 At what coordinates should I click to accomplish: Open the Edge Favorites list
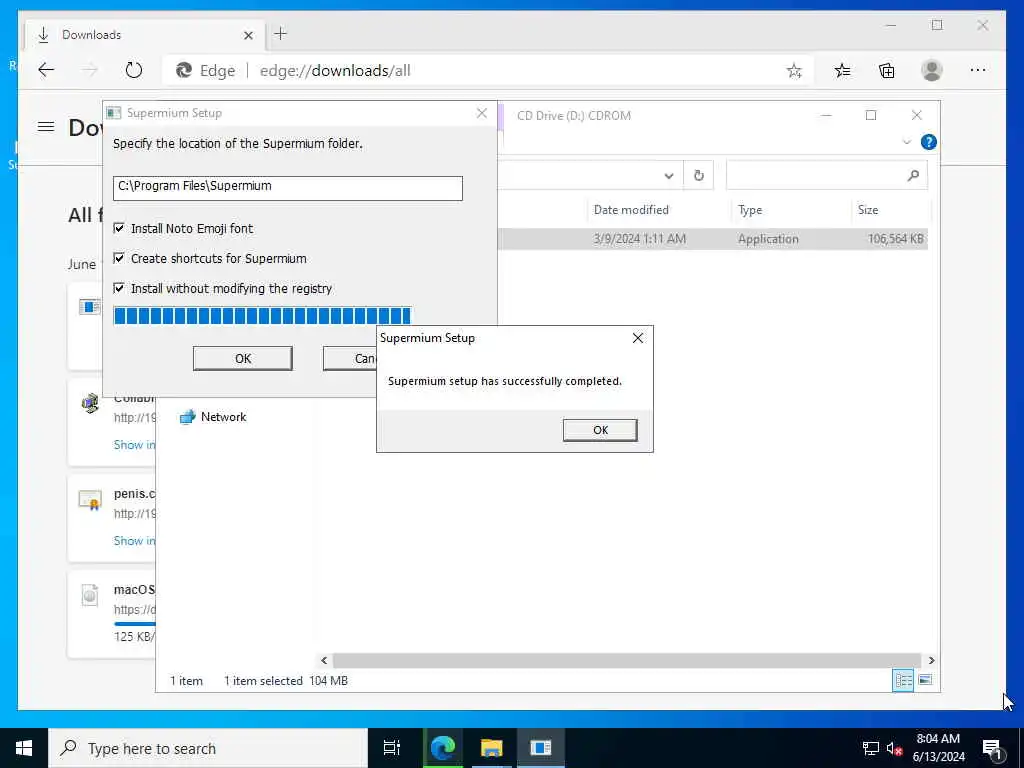click(842, 71)
